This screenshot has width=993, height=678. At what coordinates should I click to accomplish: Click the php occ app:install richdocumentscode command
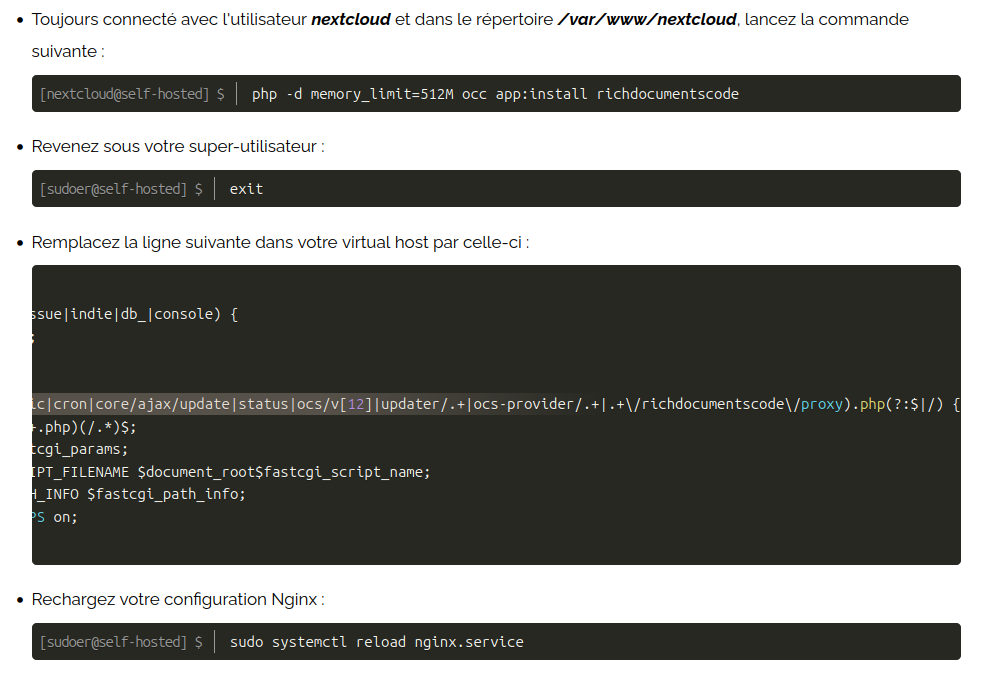[x=495, y=94]
